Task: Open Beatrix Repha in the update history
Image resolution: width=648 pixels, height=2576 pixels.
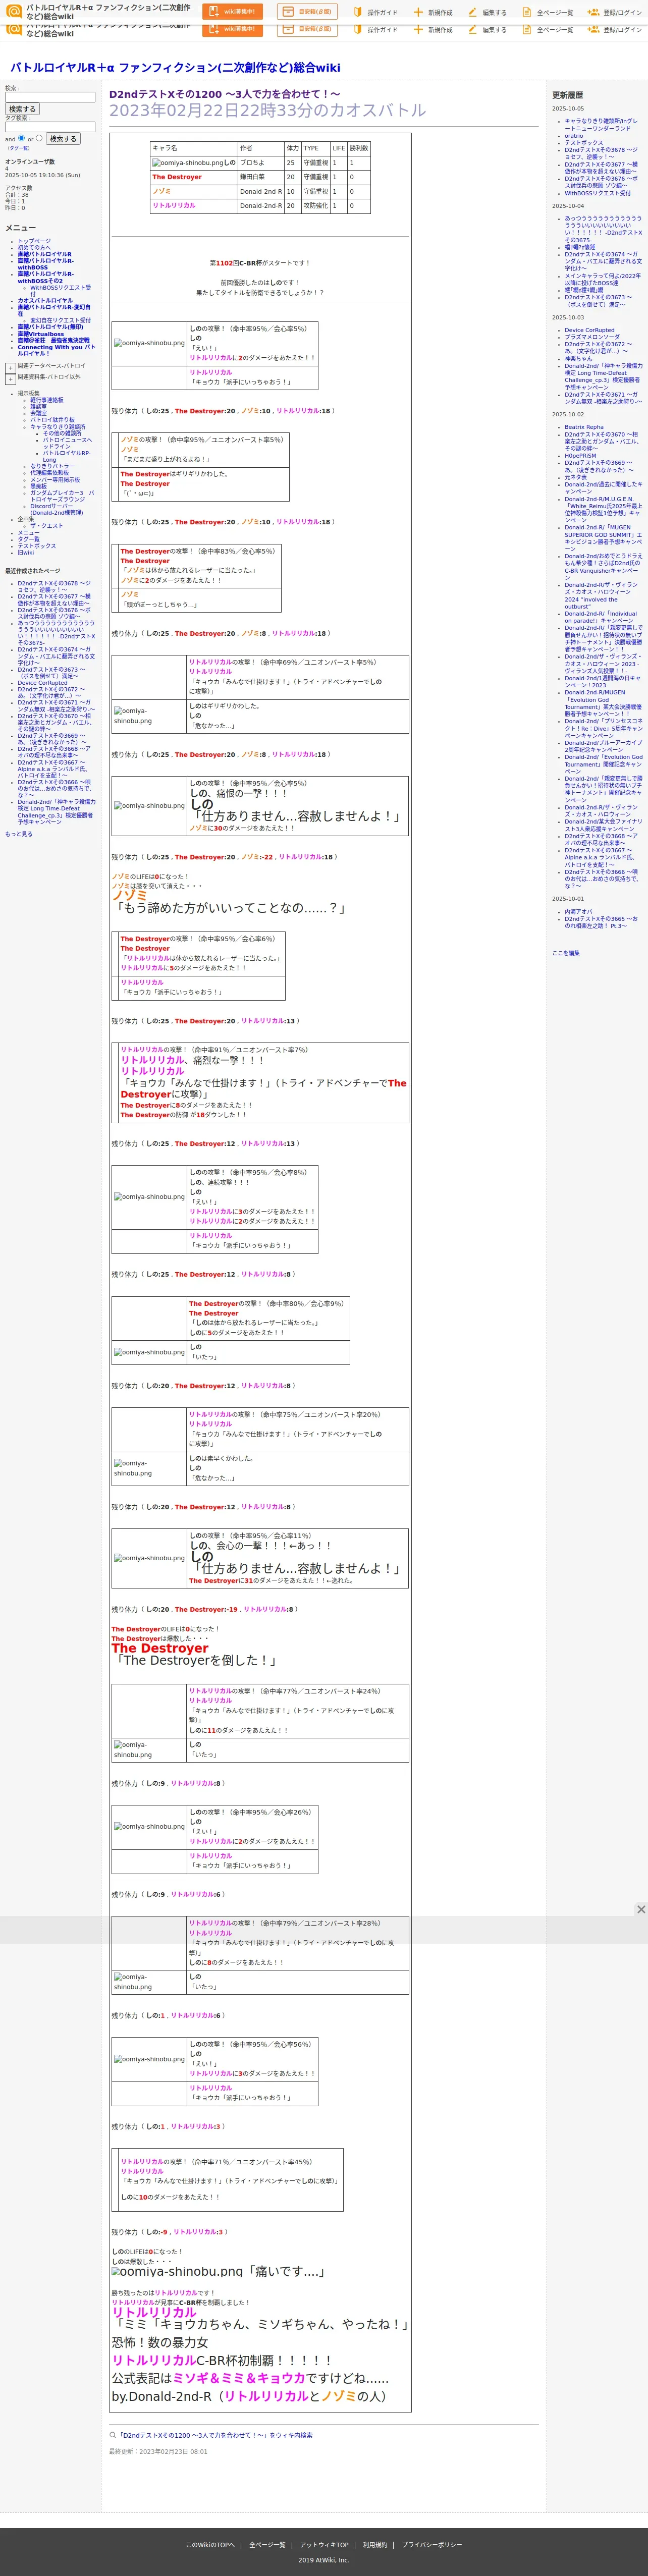Action: click(584, 427)
